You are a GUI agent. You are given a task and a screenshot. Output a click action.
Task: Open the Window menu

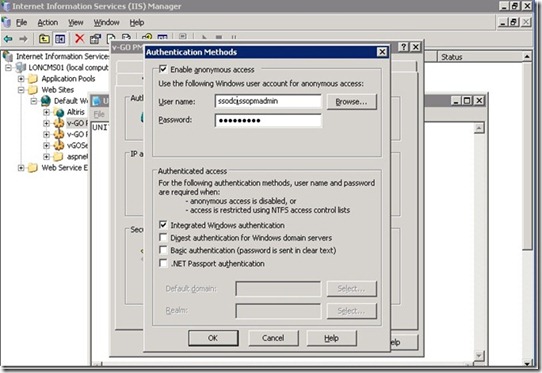[106, 22]
